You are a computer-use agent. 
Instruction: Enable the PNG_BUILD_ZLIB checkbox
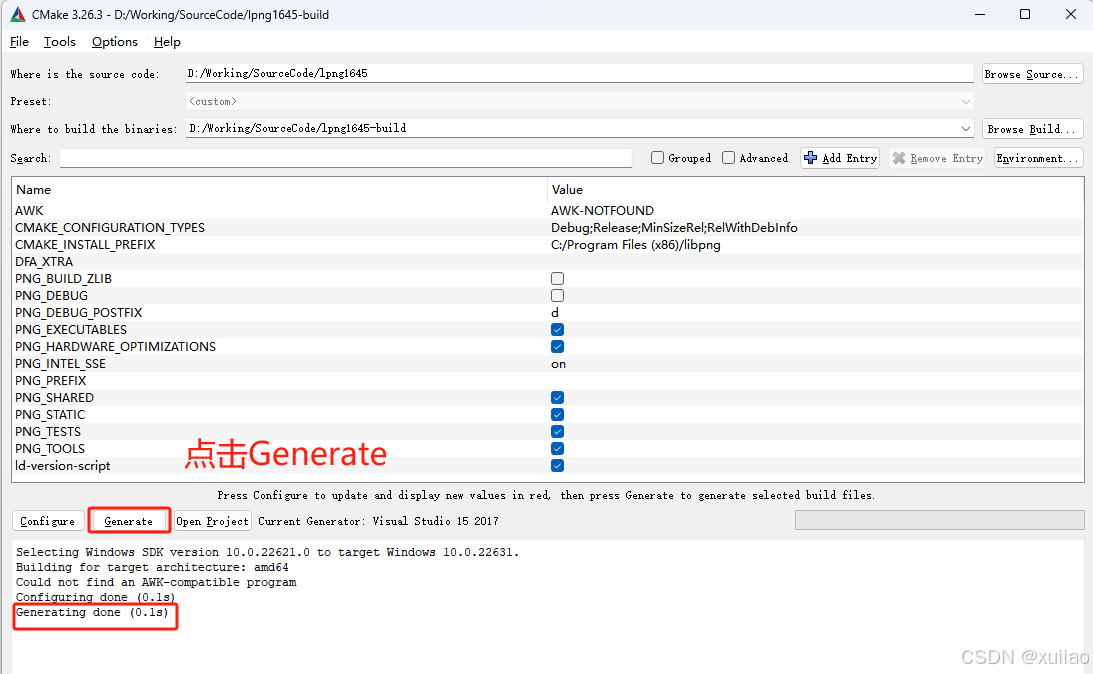coord(557,278)
